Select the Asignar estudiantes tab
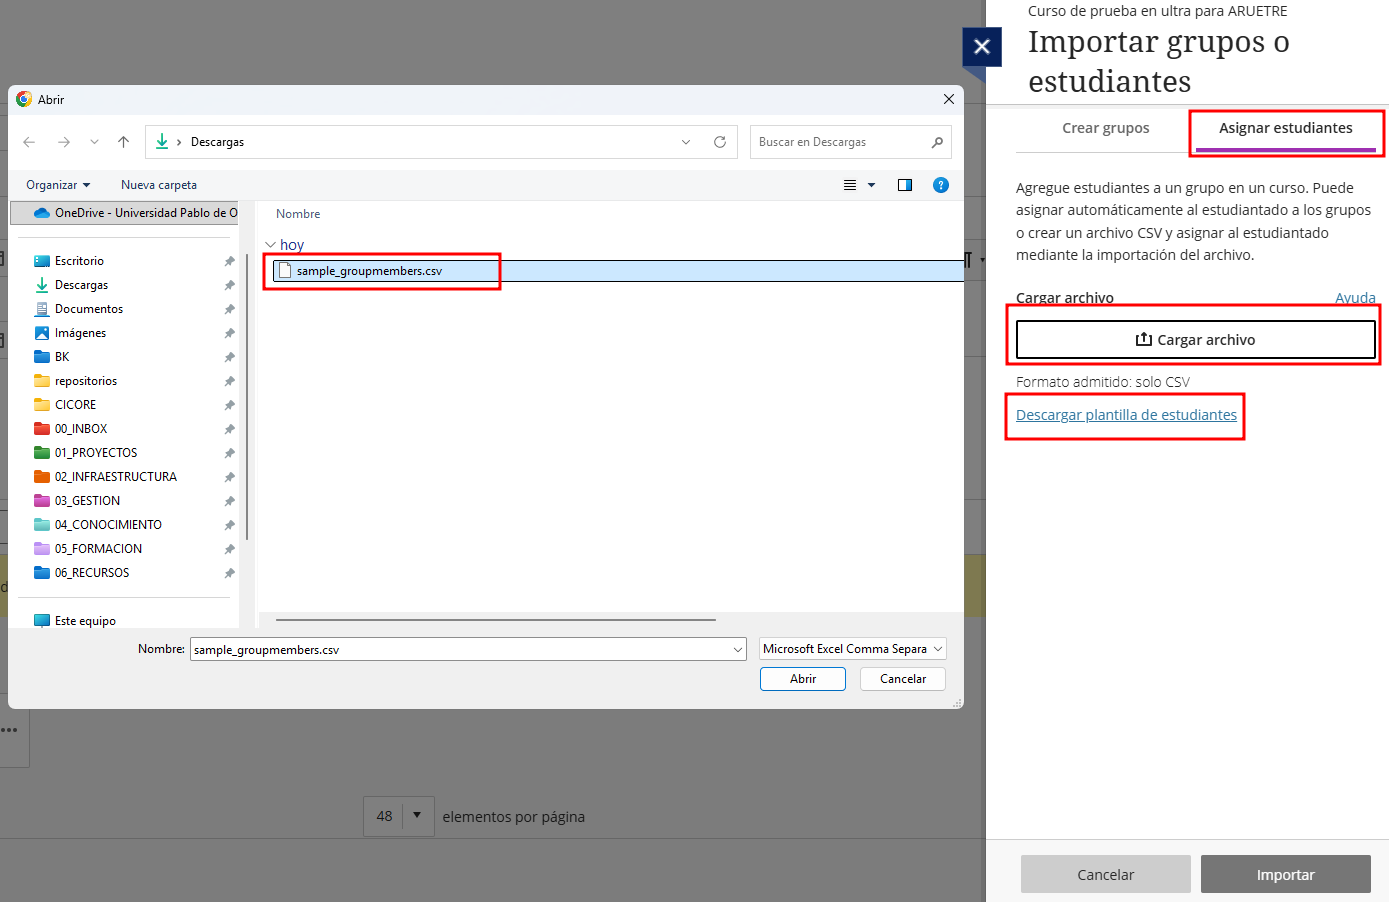 1285,128
